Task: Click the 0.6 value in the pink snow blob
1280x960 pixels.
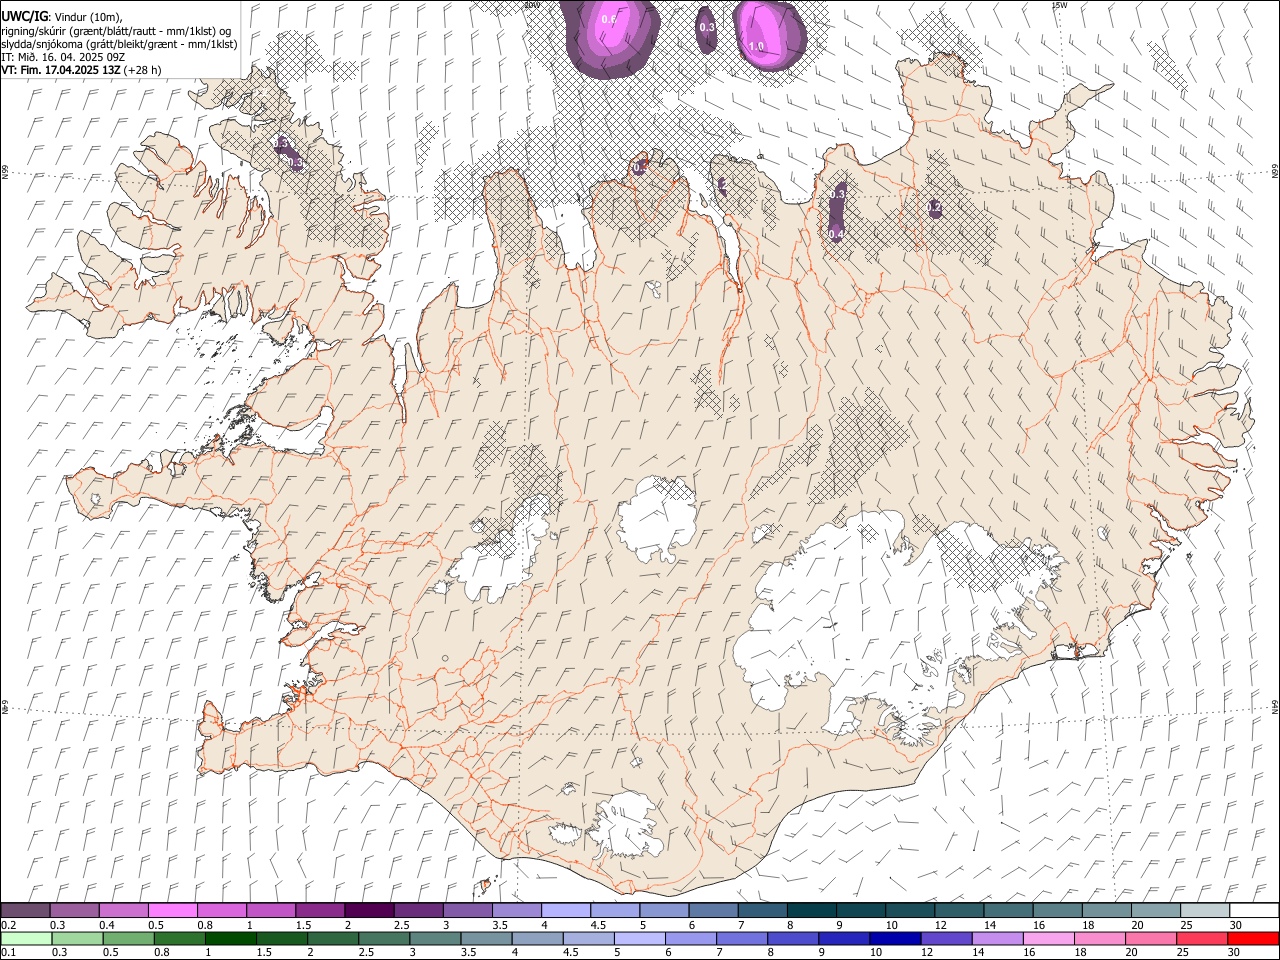Action: pyautogui.click(x=609, y=19)
